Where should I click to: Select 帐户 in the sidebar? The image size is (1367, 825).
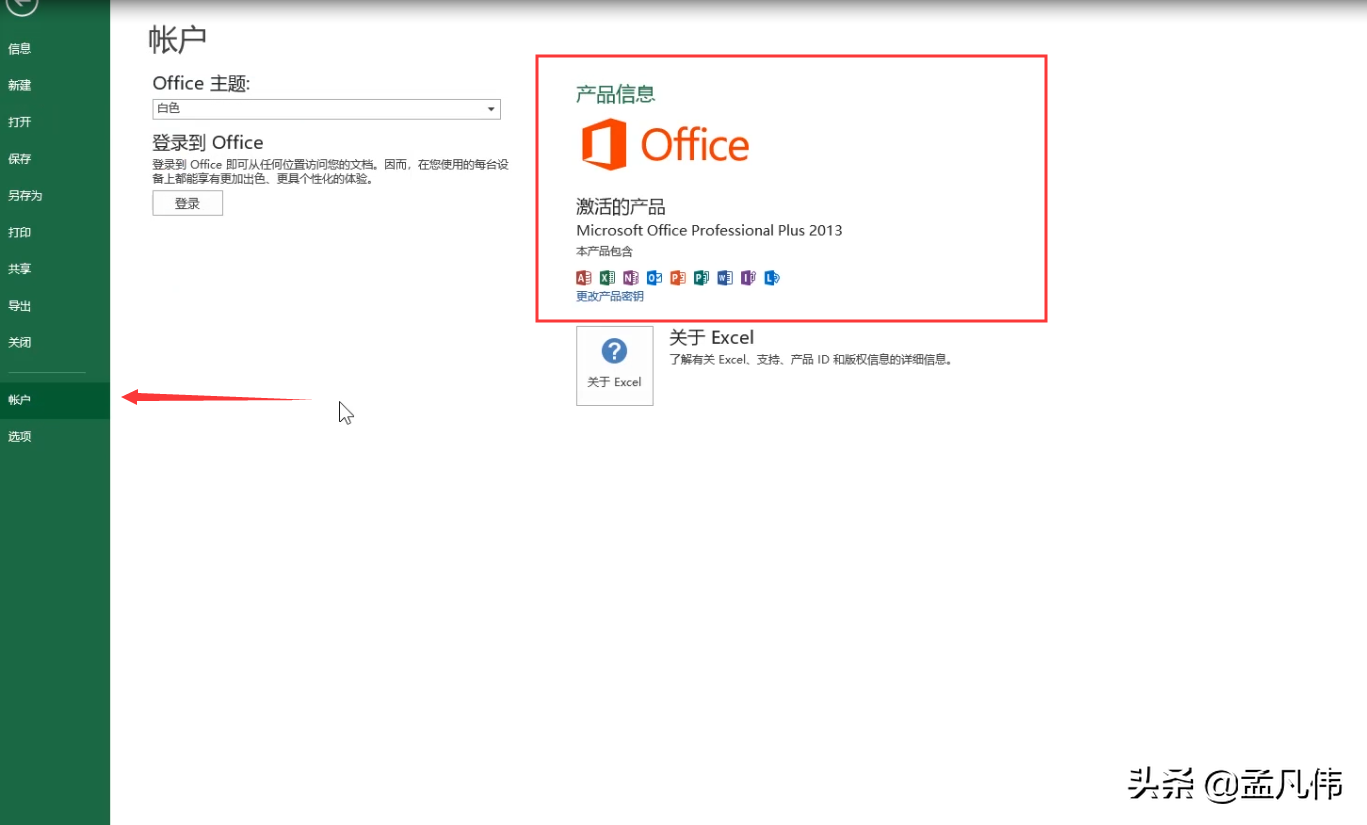click(55, 400)
